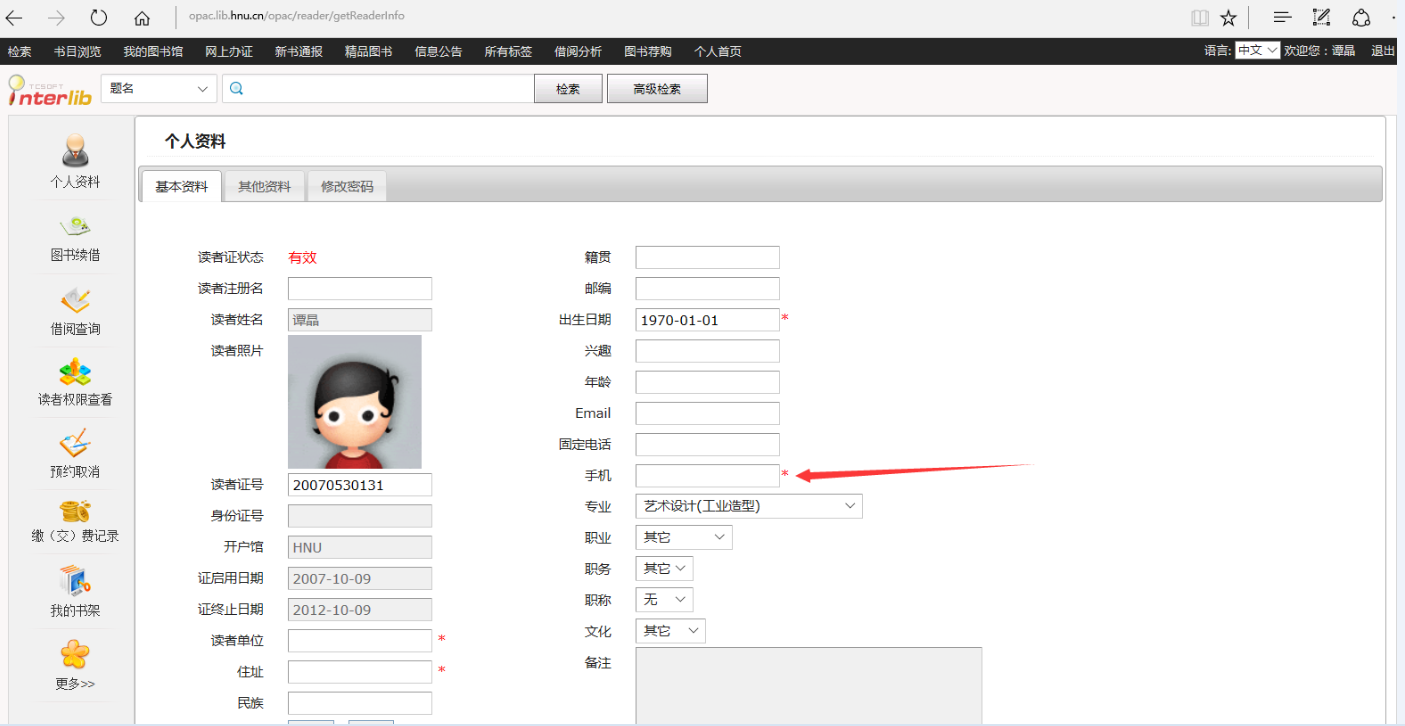Expand the 职业 occupation dropdown
The width and height of the screenshot is (1405, 726).
[683, 537]
